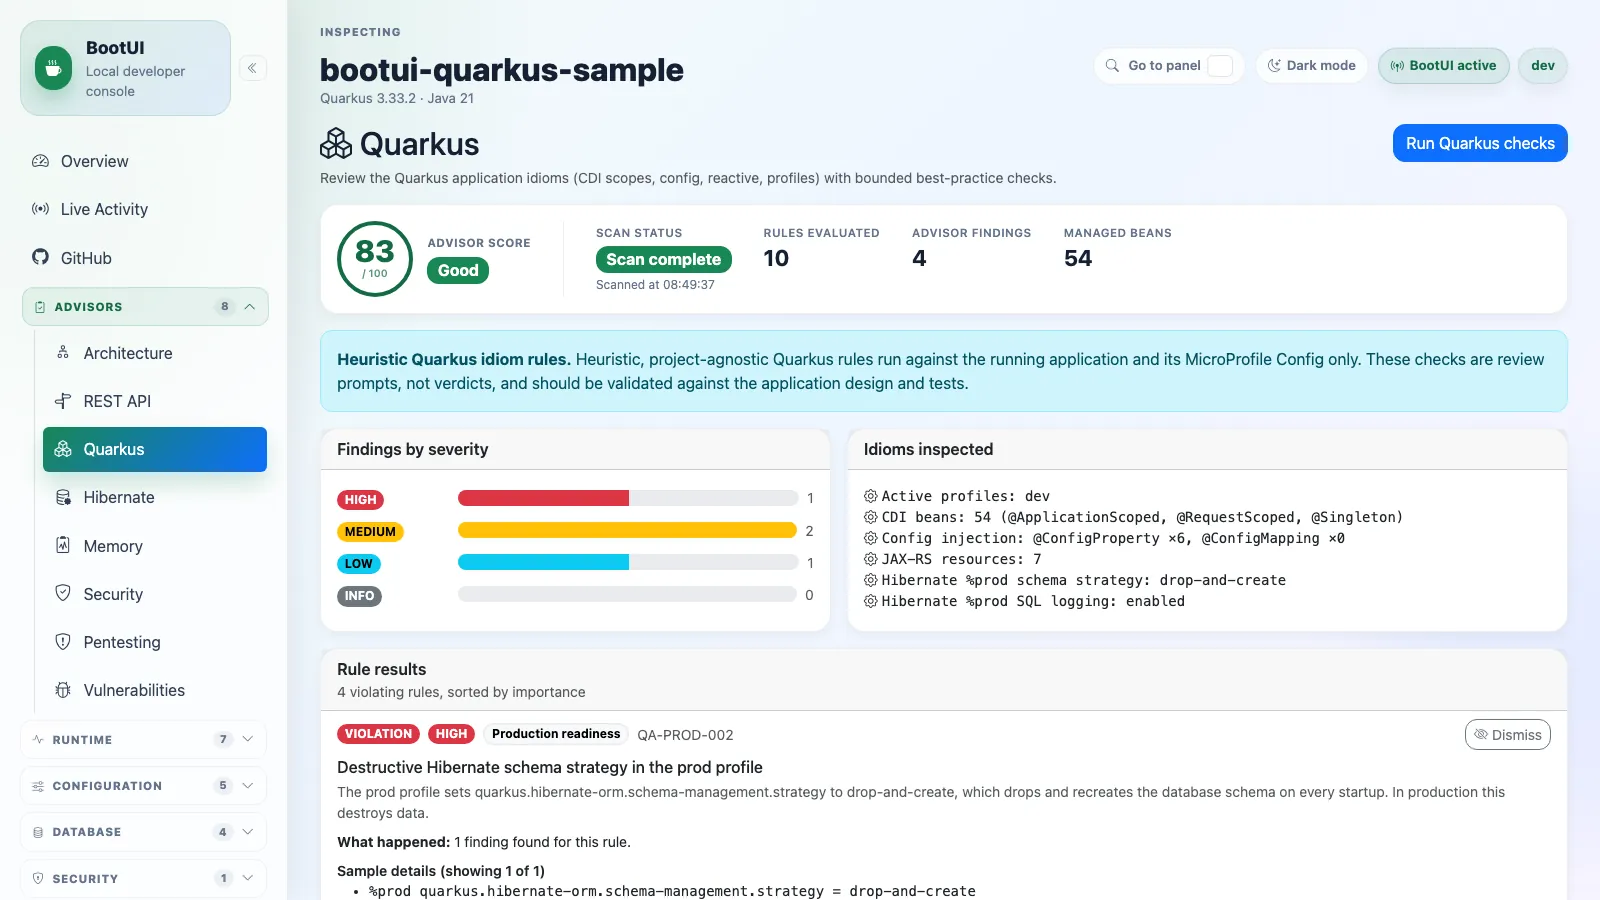Click the Configuration sliders icon
This screenshot has height=900, width=1600.
tap(38, 786)
